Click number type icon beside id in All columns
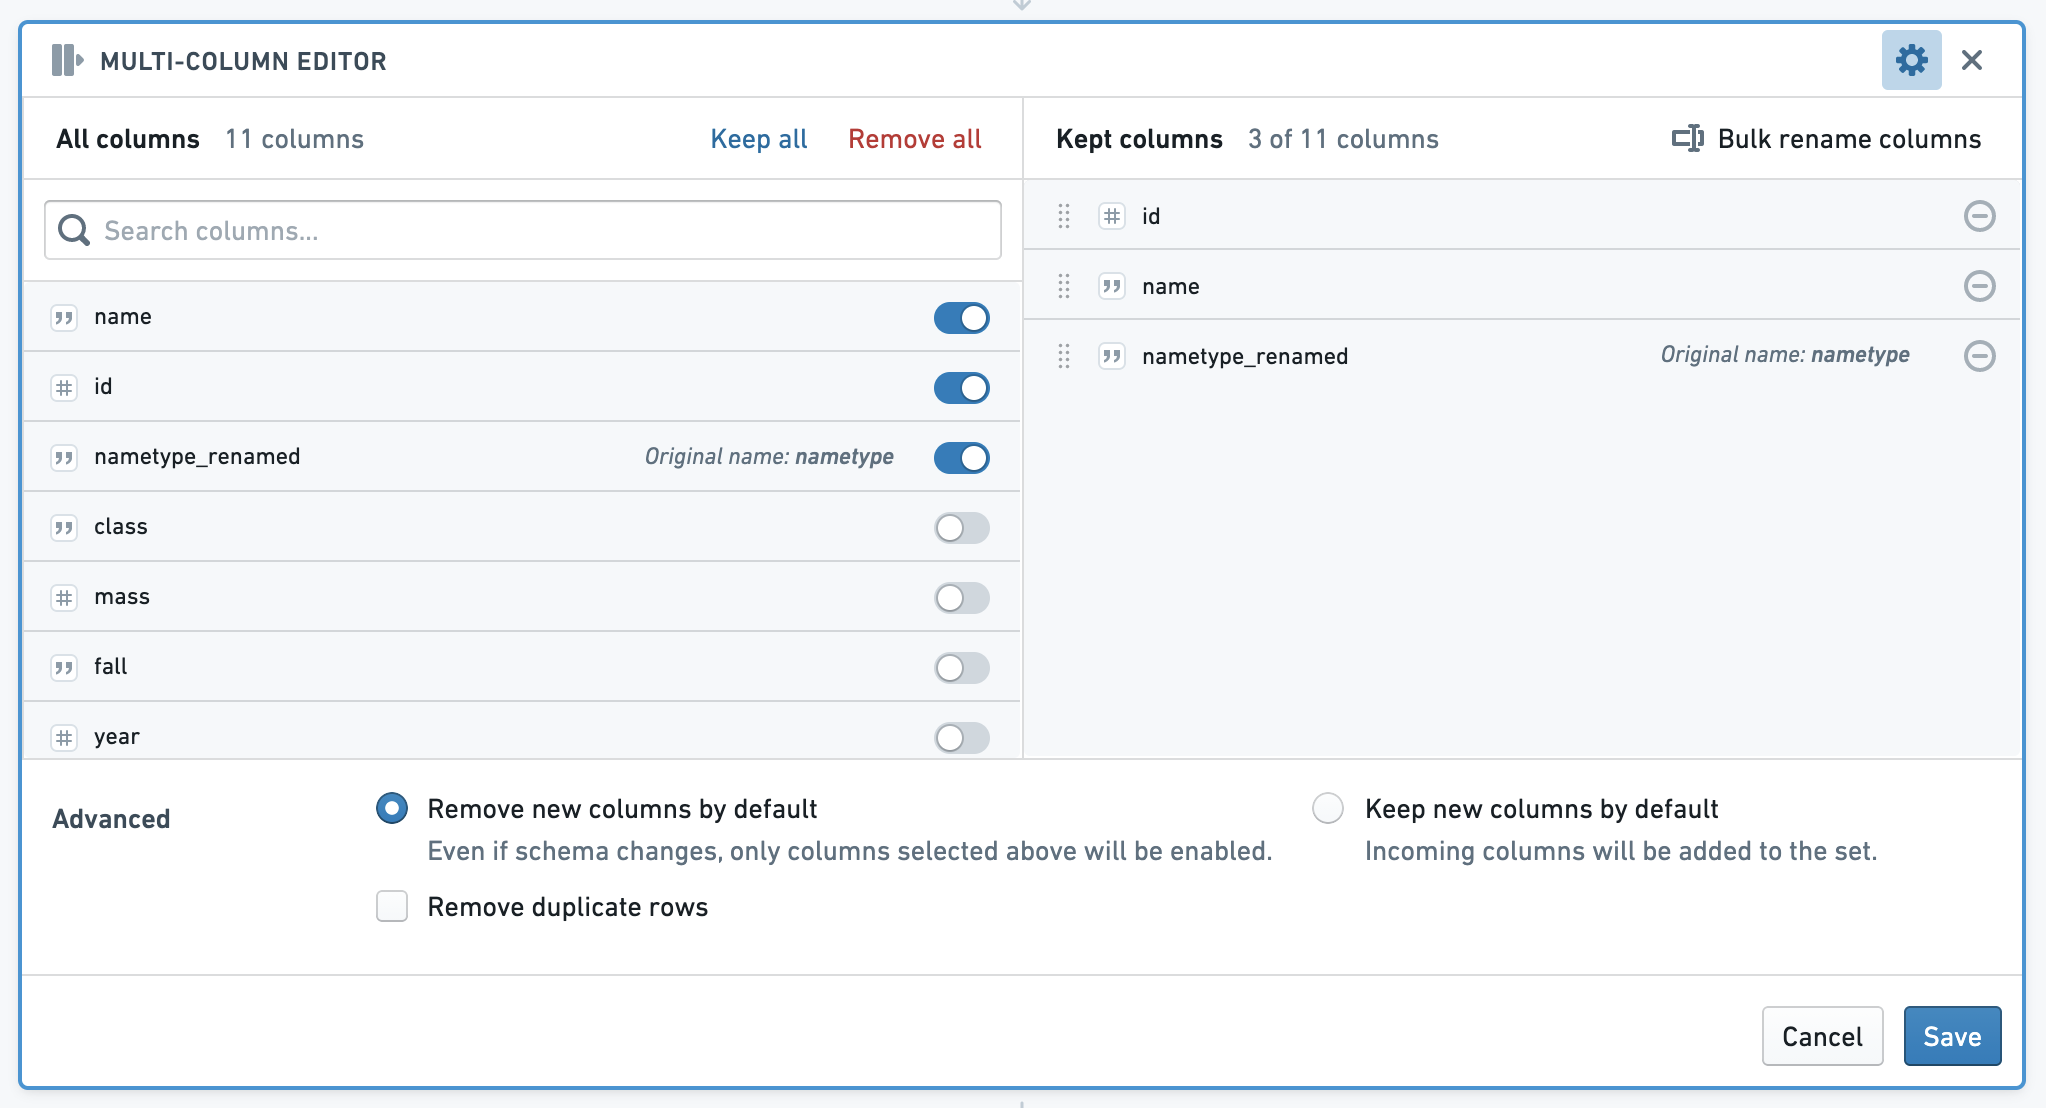This screenshot has width=2046, height=1108. [64, 388]
